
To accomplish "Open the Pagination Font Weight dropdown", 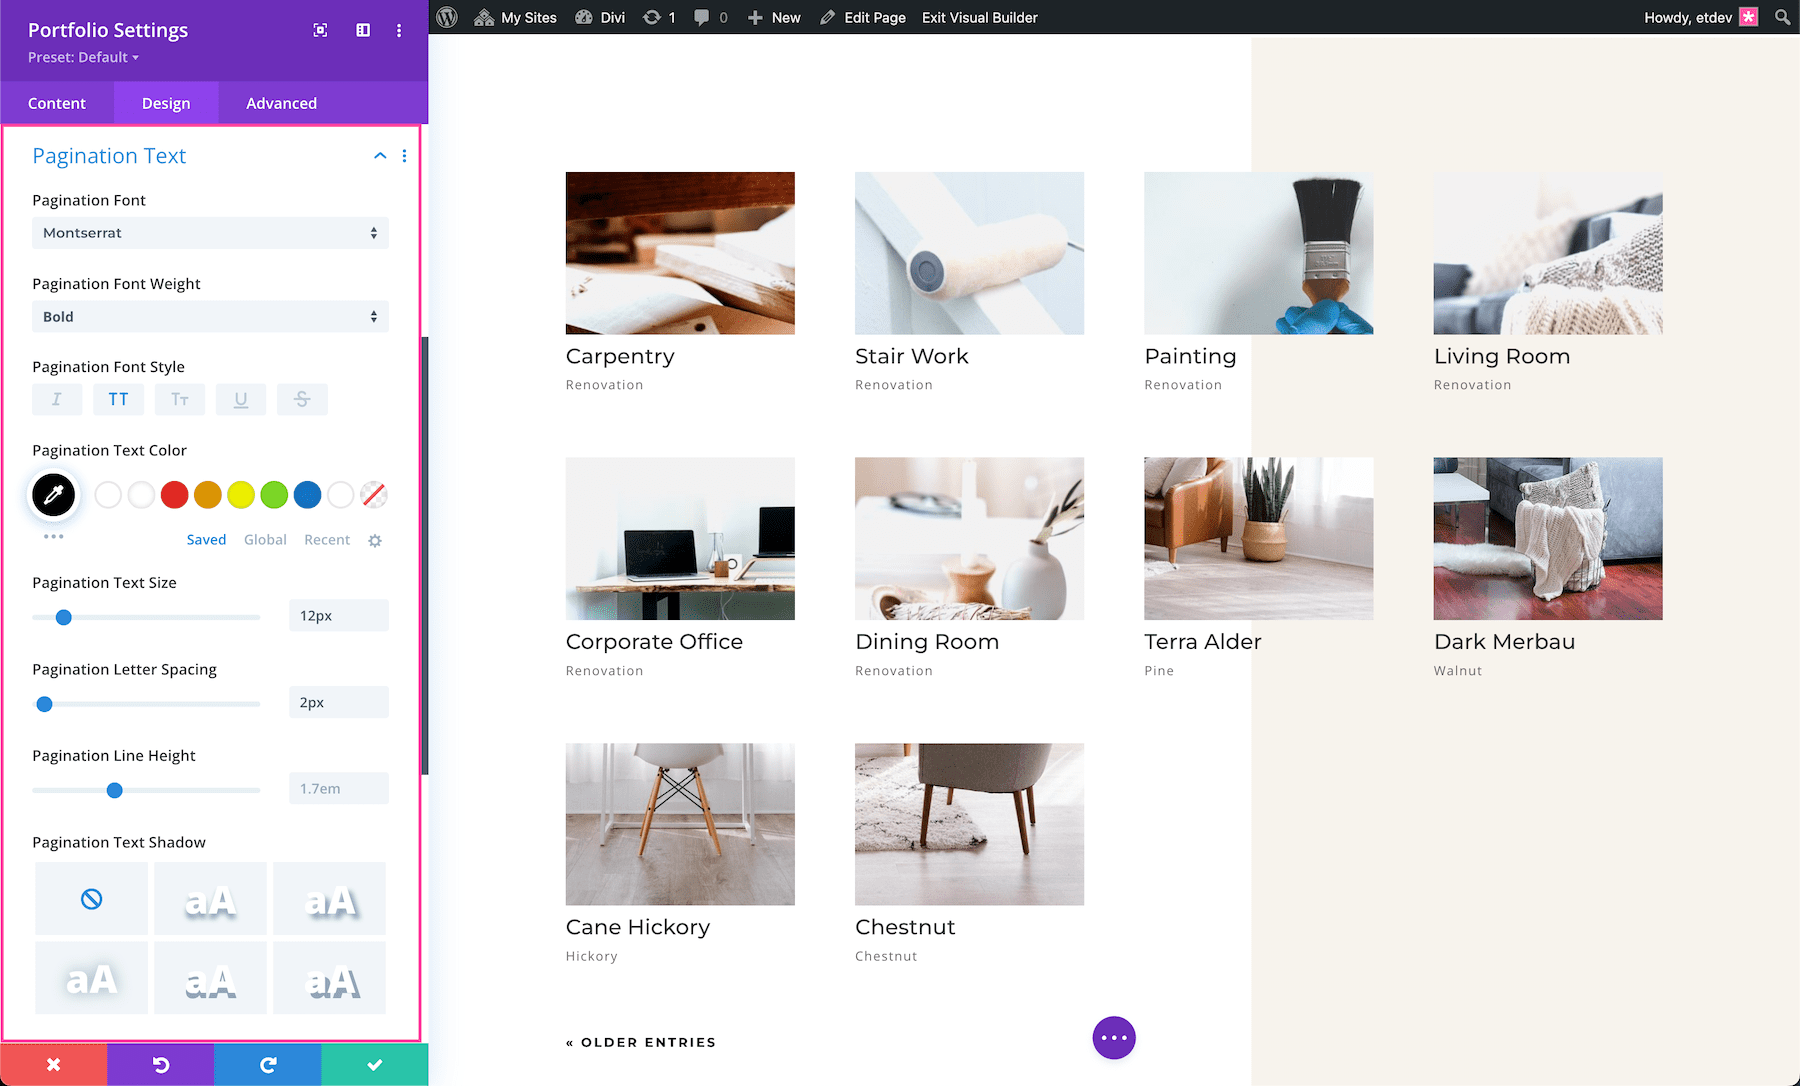I will click(210, 316).
